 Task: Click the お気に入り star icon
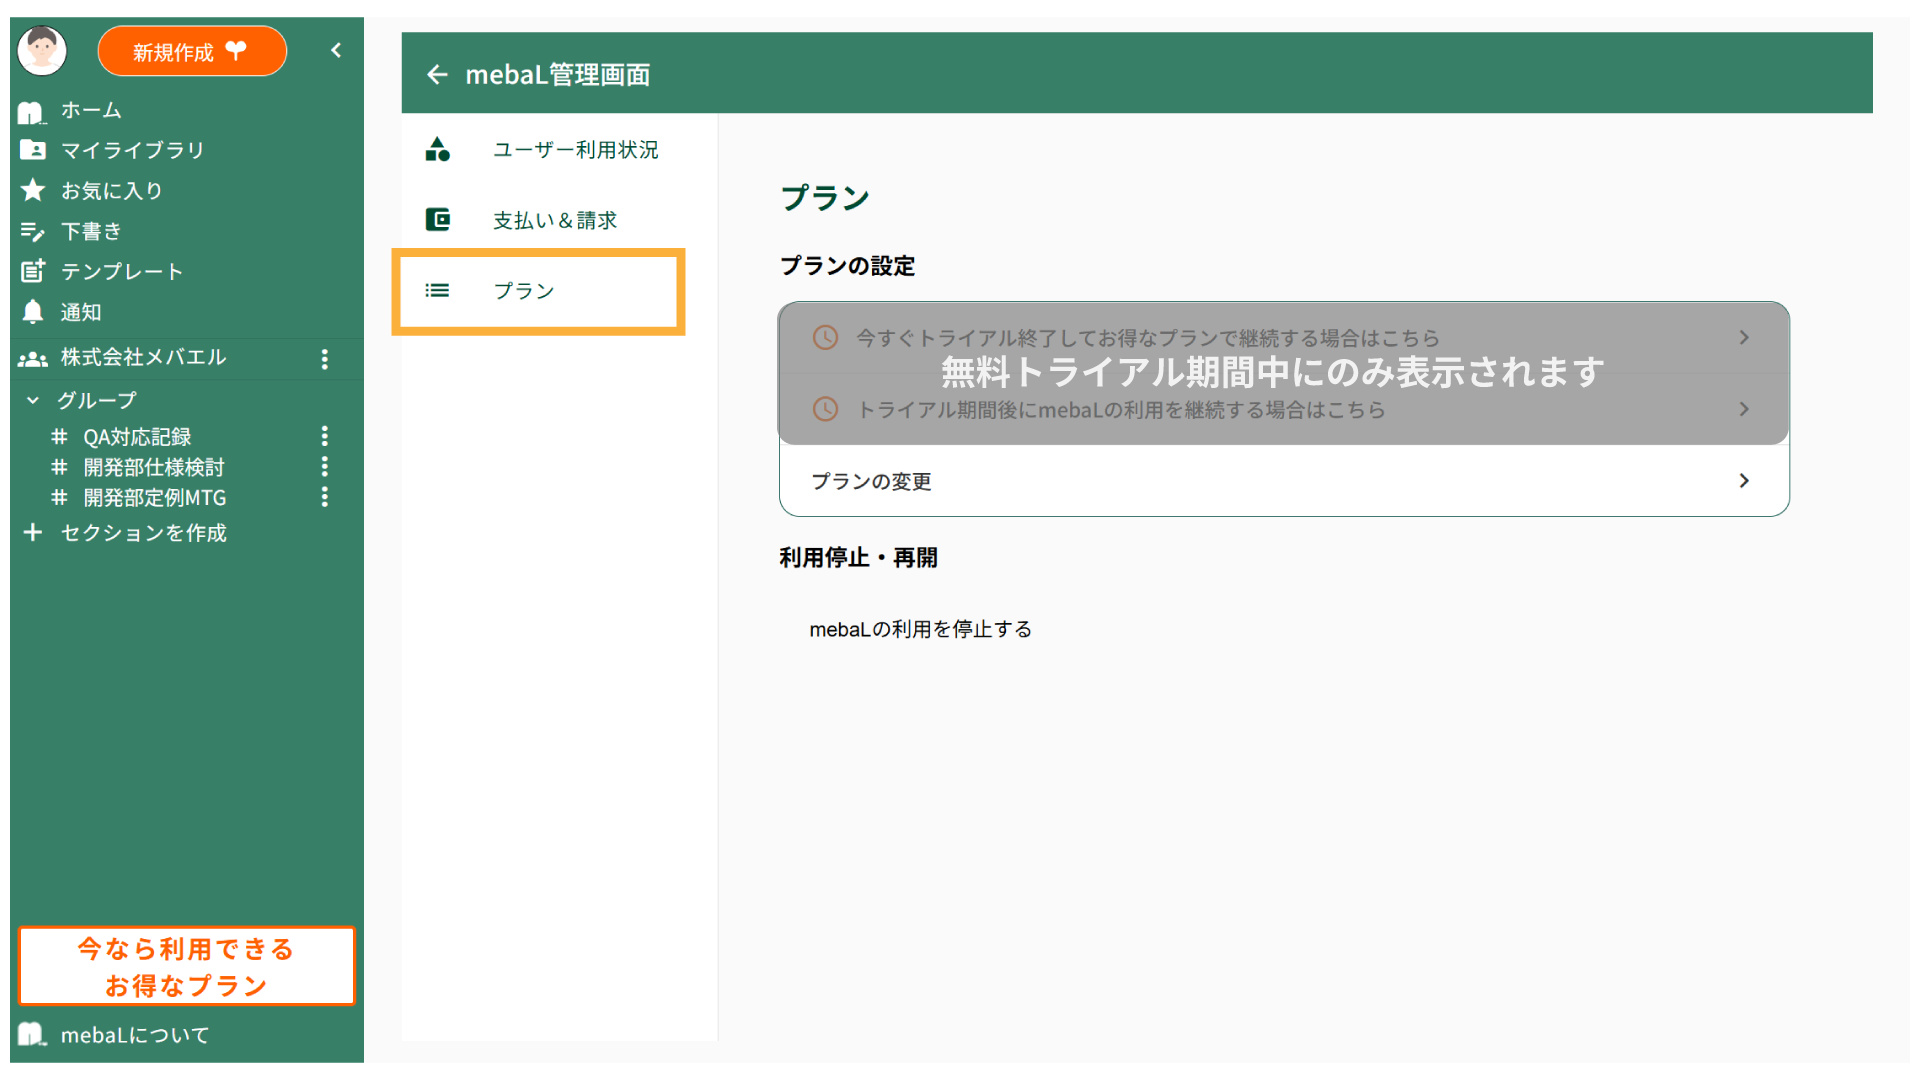pos(33,190)
